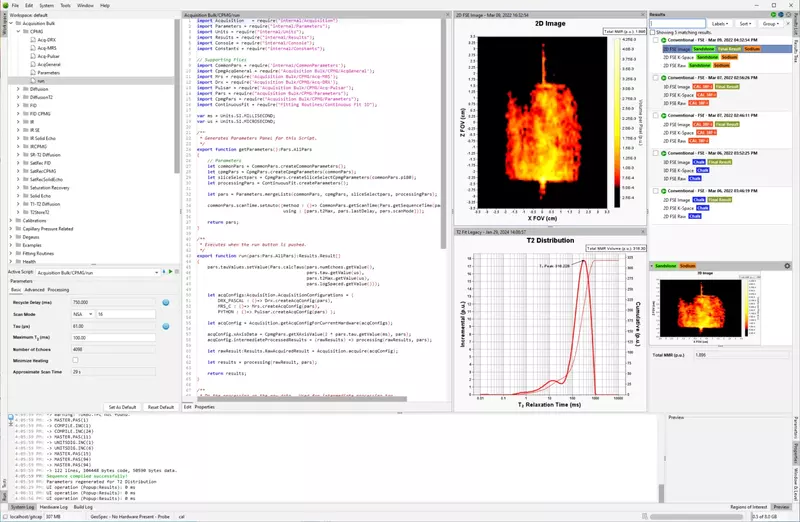Switch to the Advanced parameters tab
Viewport: 800px width, 522px height.
point(35,289)
